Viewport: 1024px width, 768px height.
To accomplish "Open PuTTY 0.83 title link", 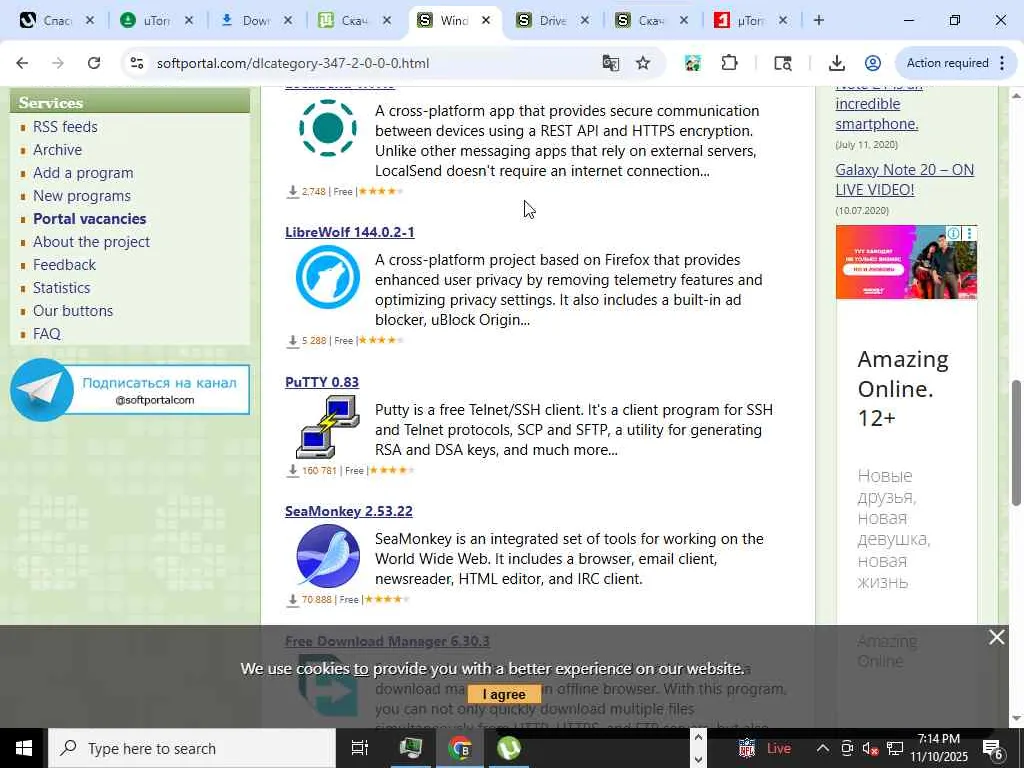I will pyautogui.click(x=322, y=382).
